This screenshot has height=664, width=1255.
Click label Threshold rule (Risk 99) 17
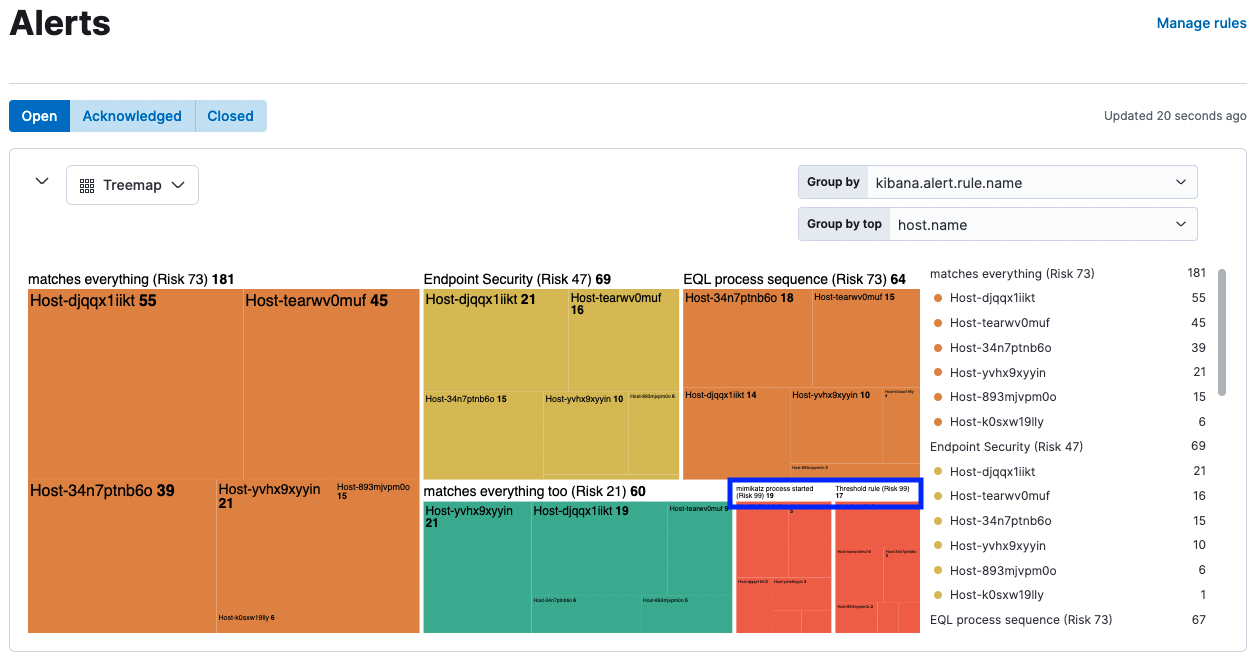pyautogui.click(x=873, y=492)
